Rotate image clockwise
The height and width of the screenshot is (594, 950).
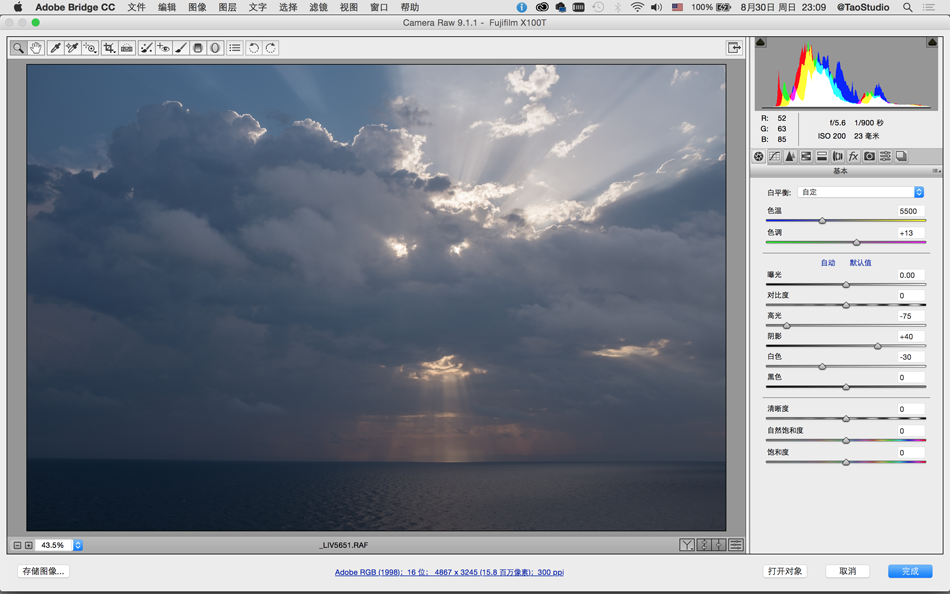point(271,48)
